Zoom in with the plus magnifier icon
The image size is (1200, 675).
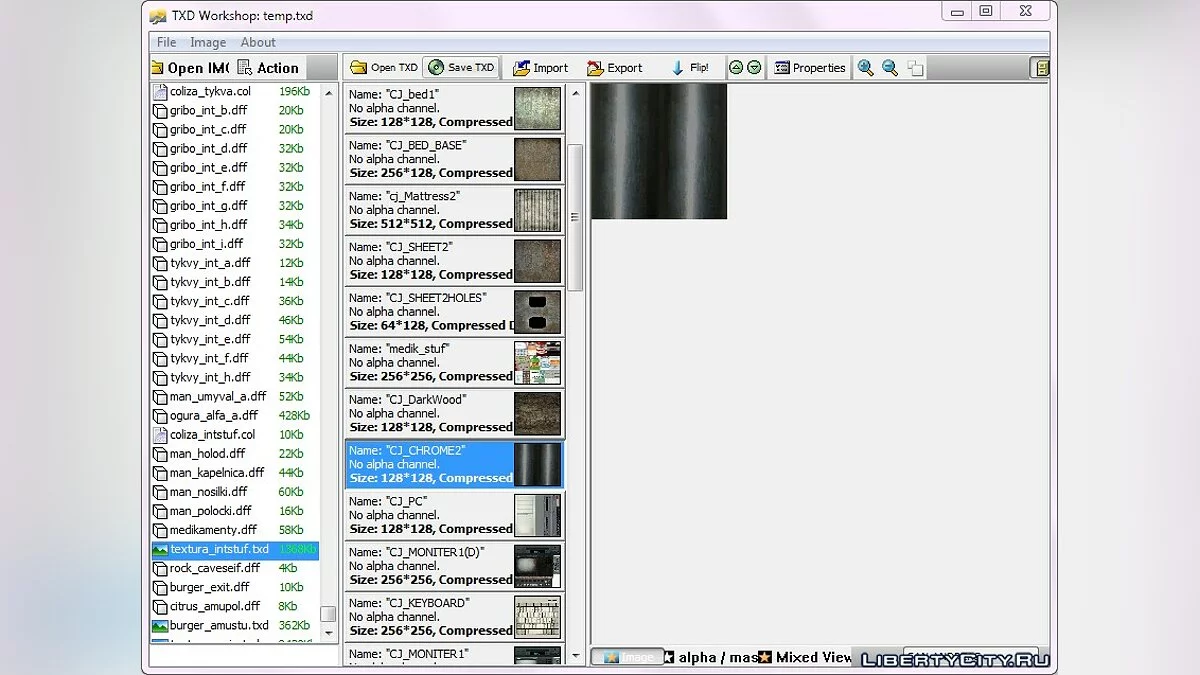point(866,68)
